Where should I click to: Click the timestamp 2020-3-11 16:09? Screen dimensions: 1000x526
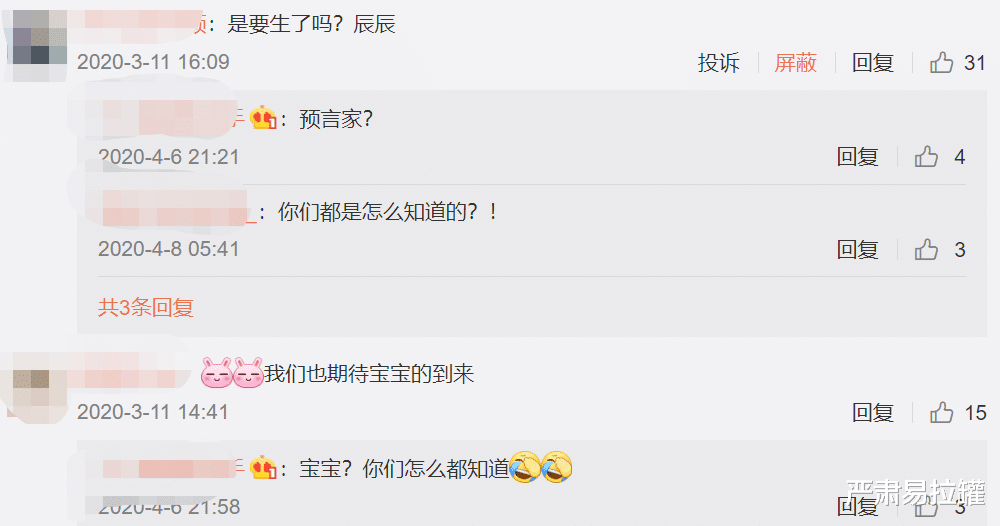point(153,62)
